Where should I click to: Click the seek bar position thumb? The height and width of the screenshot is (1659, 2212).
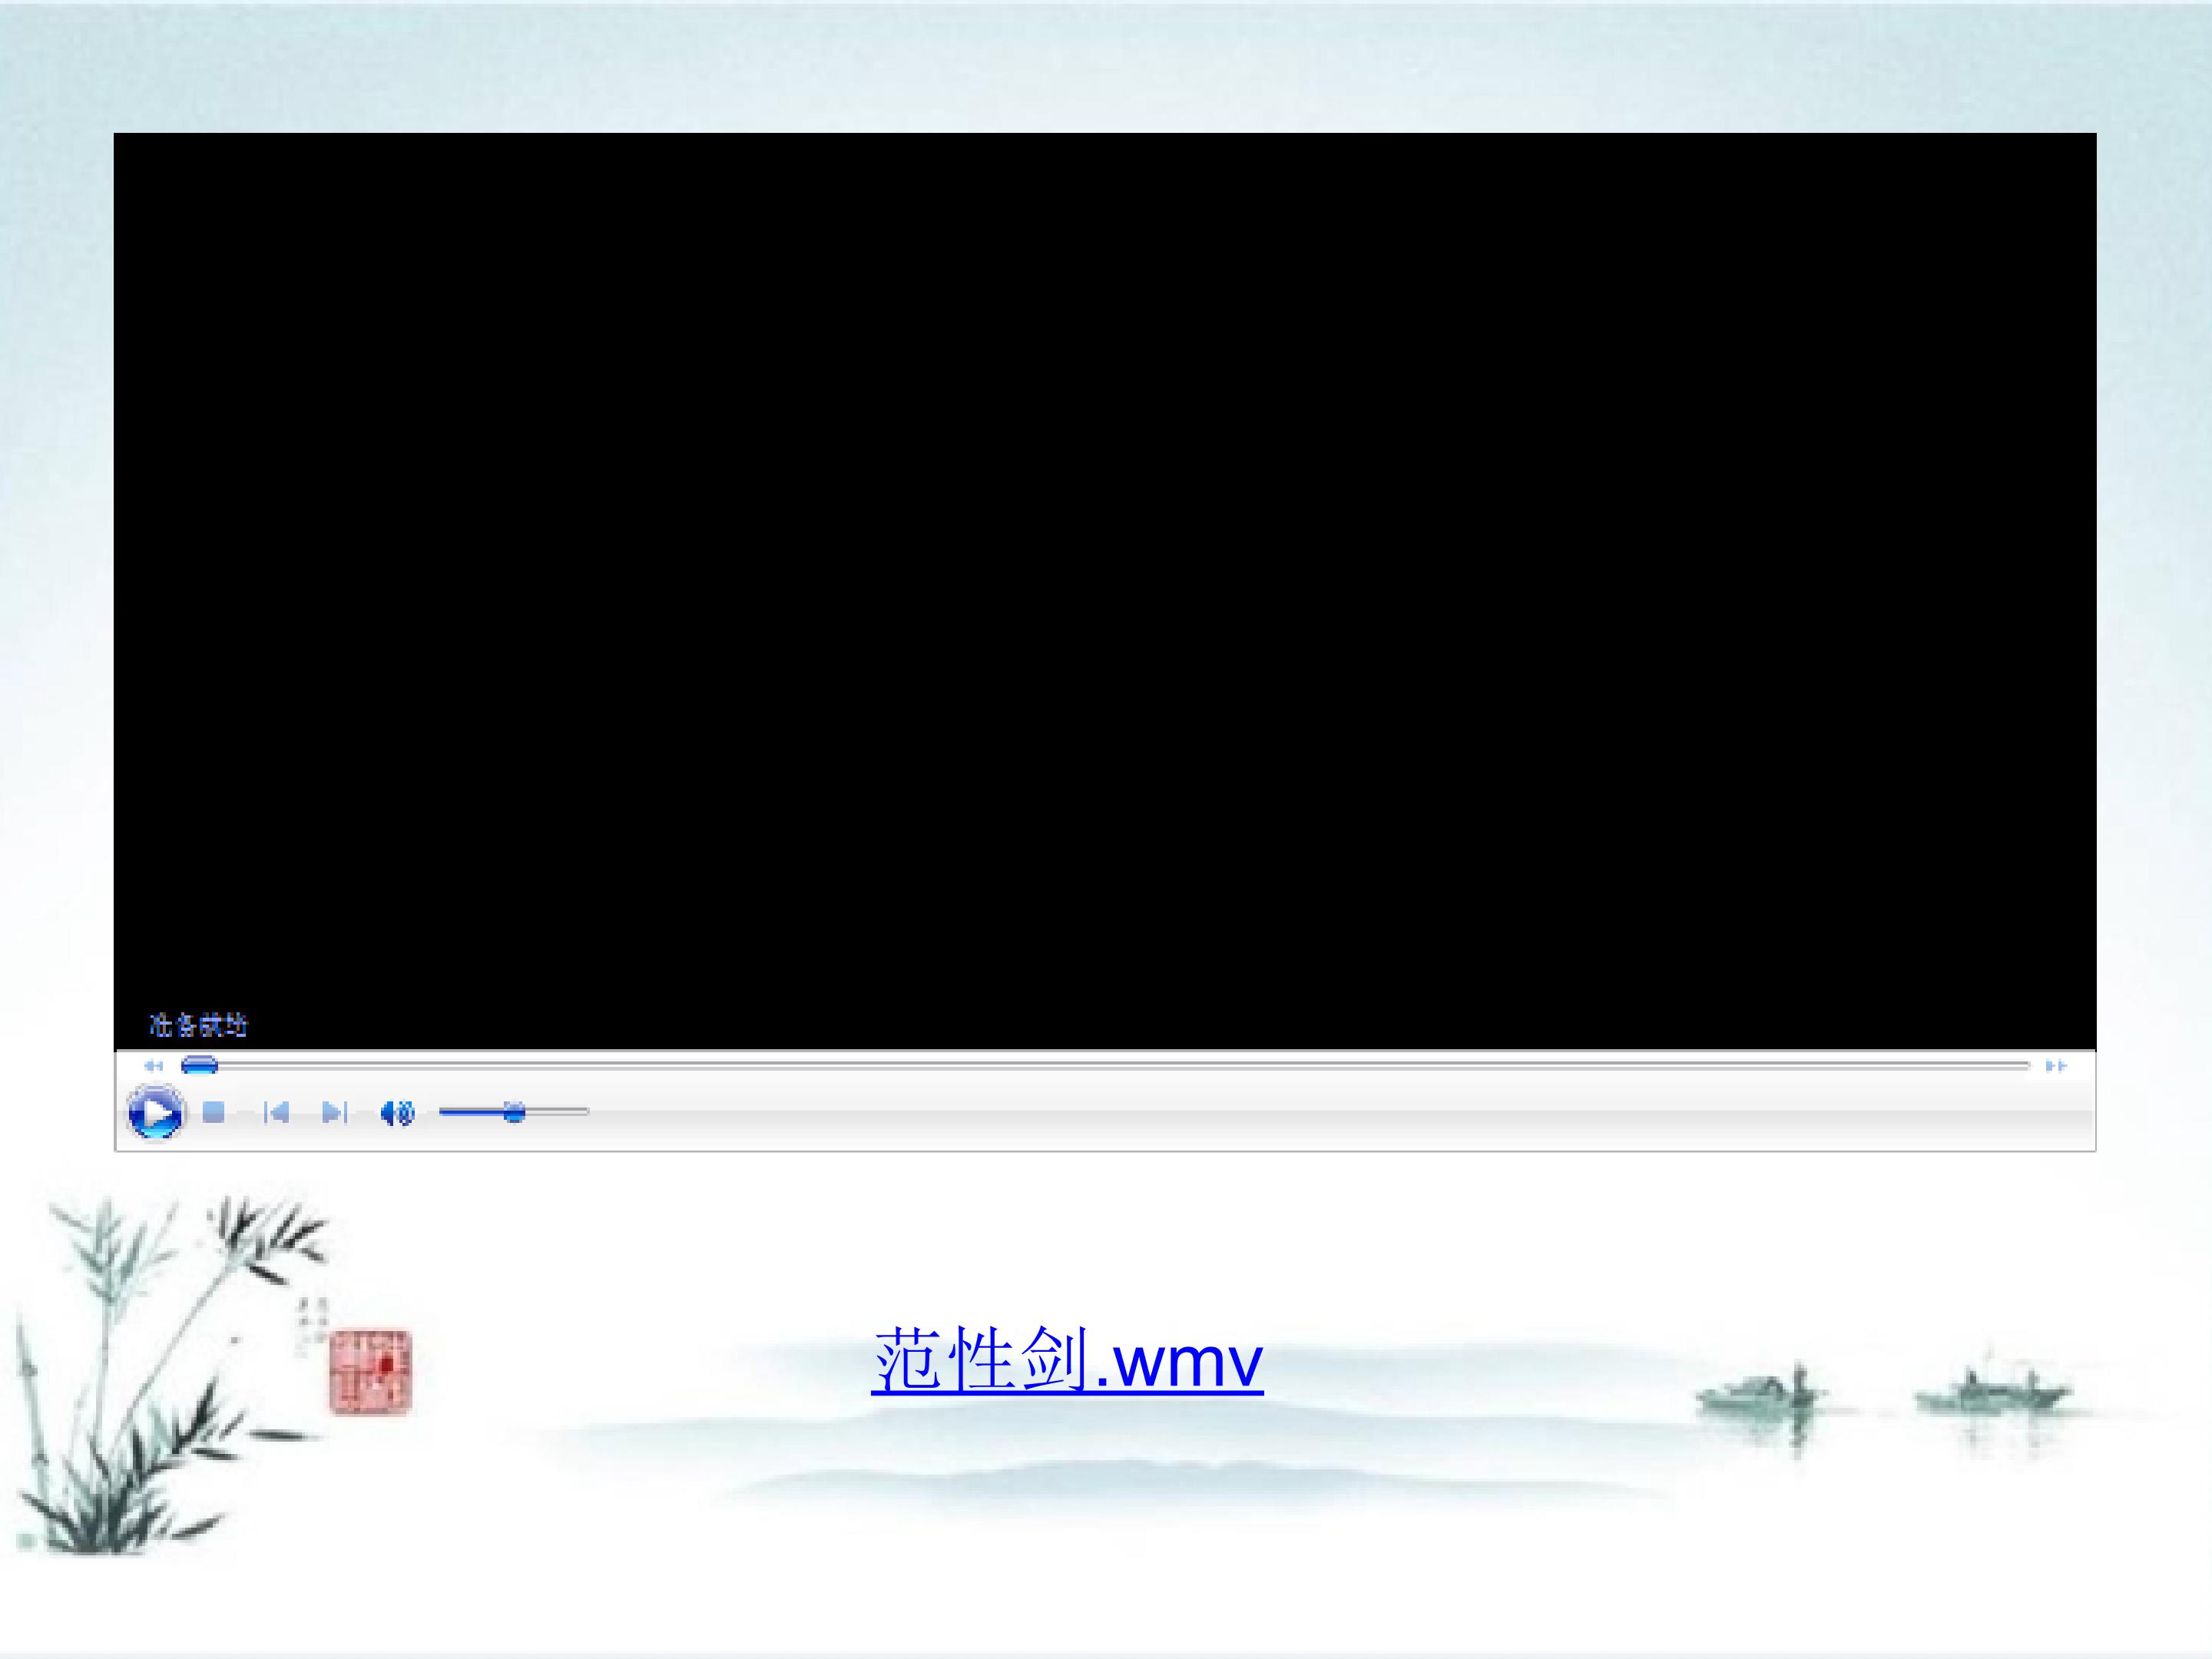pos(199,1066)
